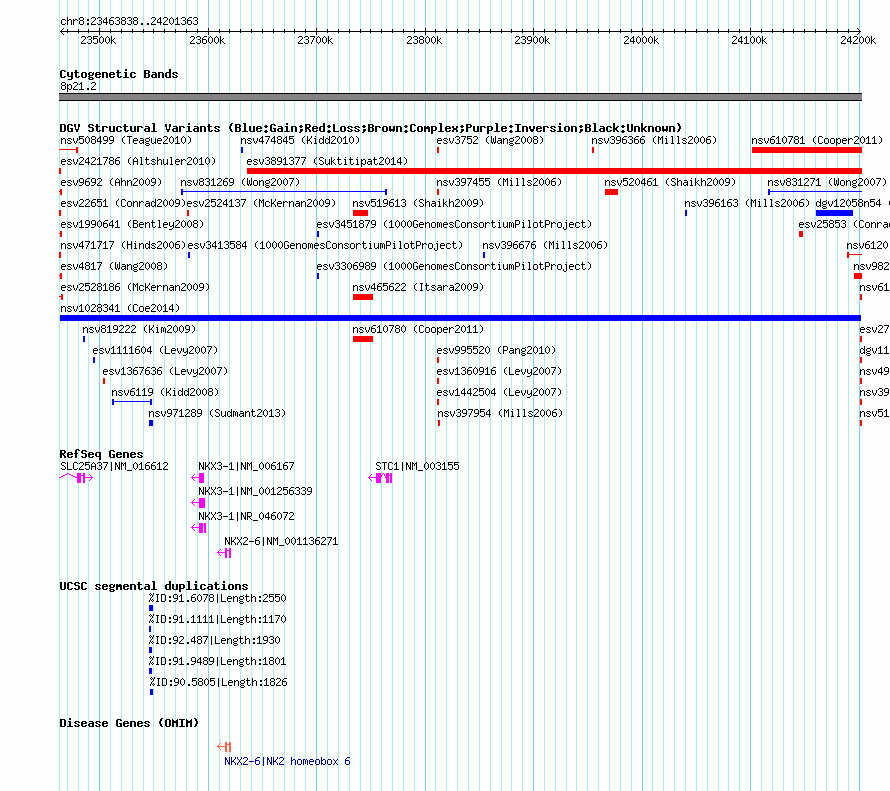
Task: Select the nsv396676 (Mills2006) label
Action: pyautogui.click(x=545, y=245)
